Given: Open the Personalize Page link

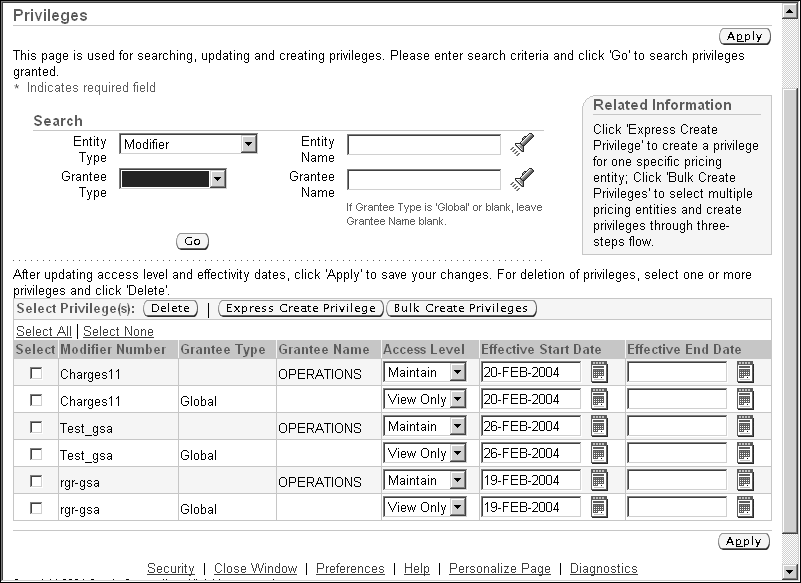Looking at the screenshot, I should coord(500,568).
